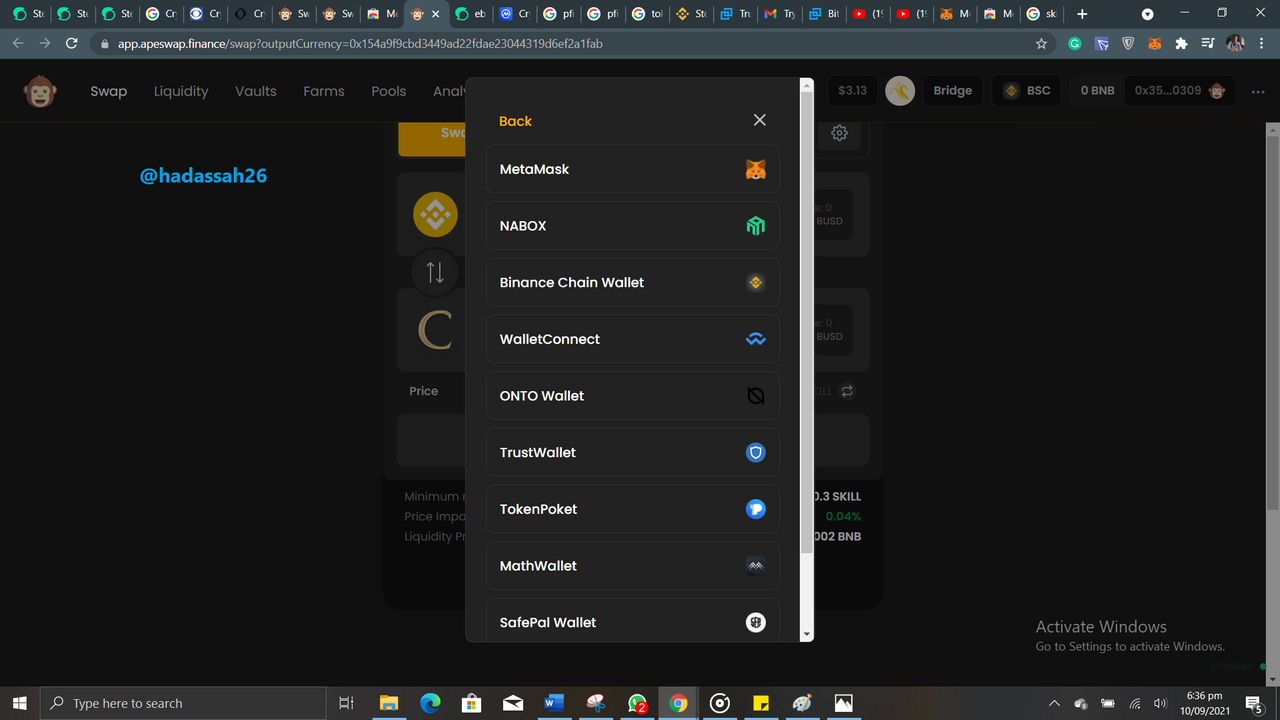Select the WalletConnect option
Viewport: 1280px width, 720px height.
click(x=632, y=339)
